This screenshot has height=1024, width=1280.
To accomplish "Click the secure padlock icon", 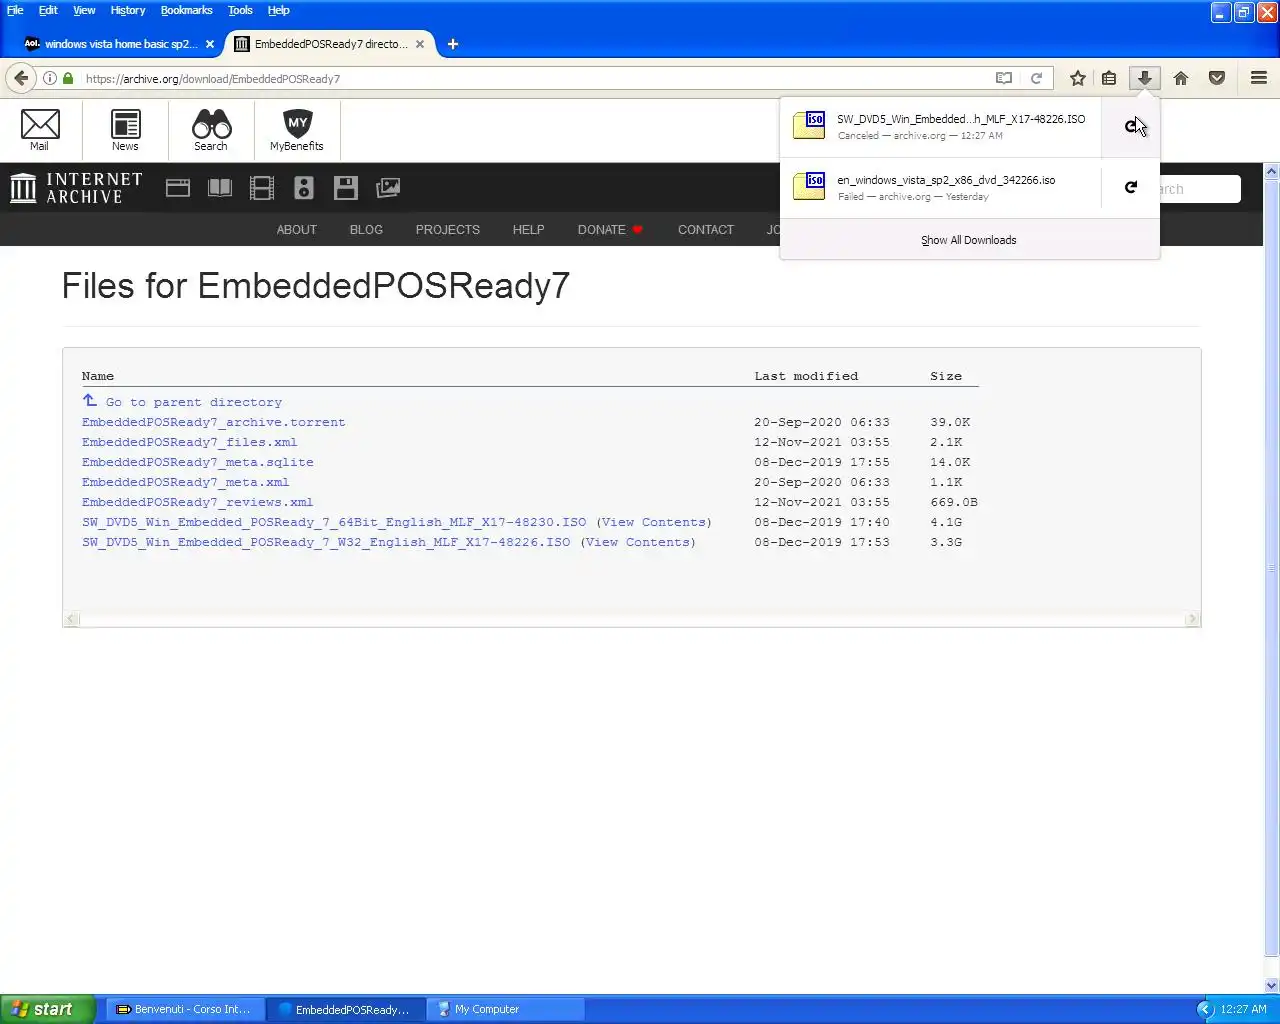I will tap(68, 78).
